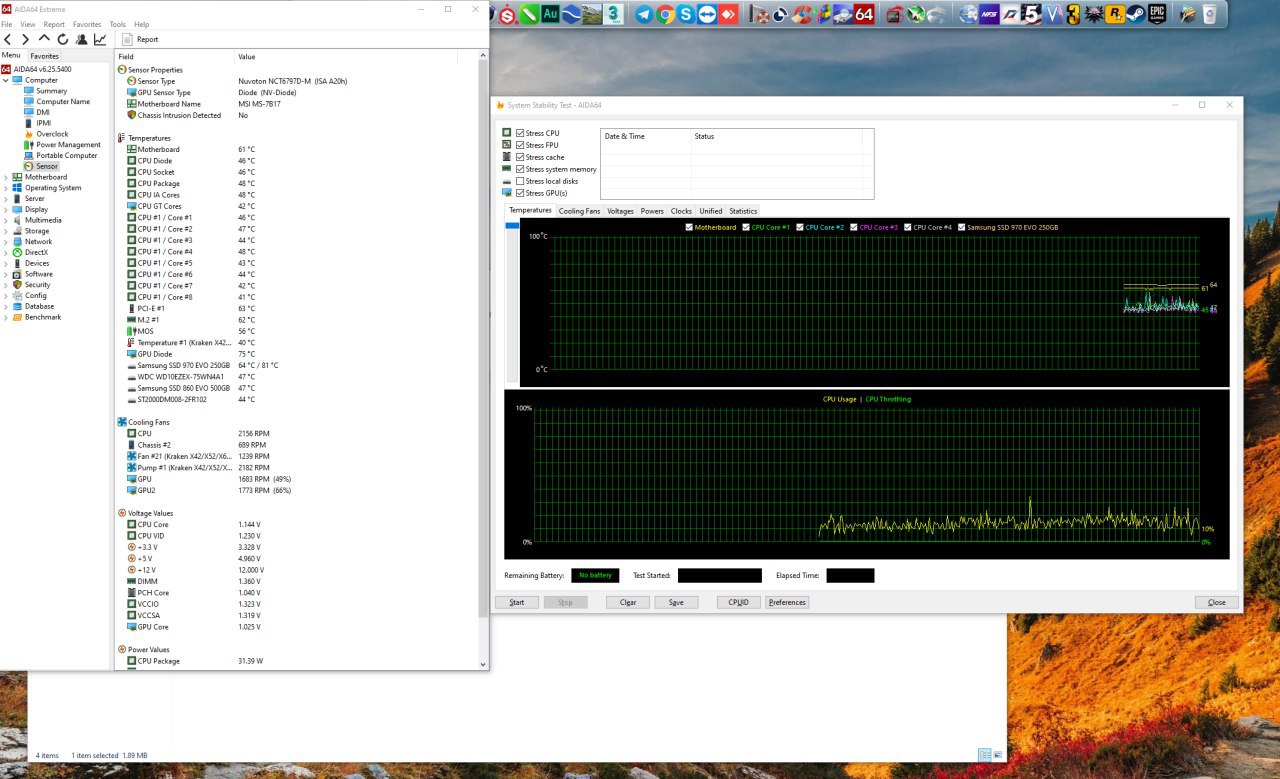Click the Back navigation arrow

9,39
